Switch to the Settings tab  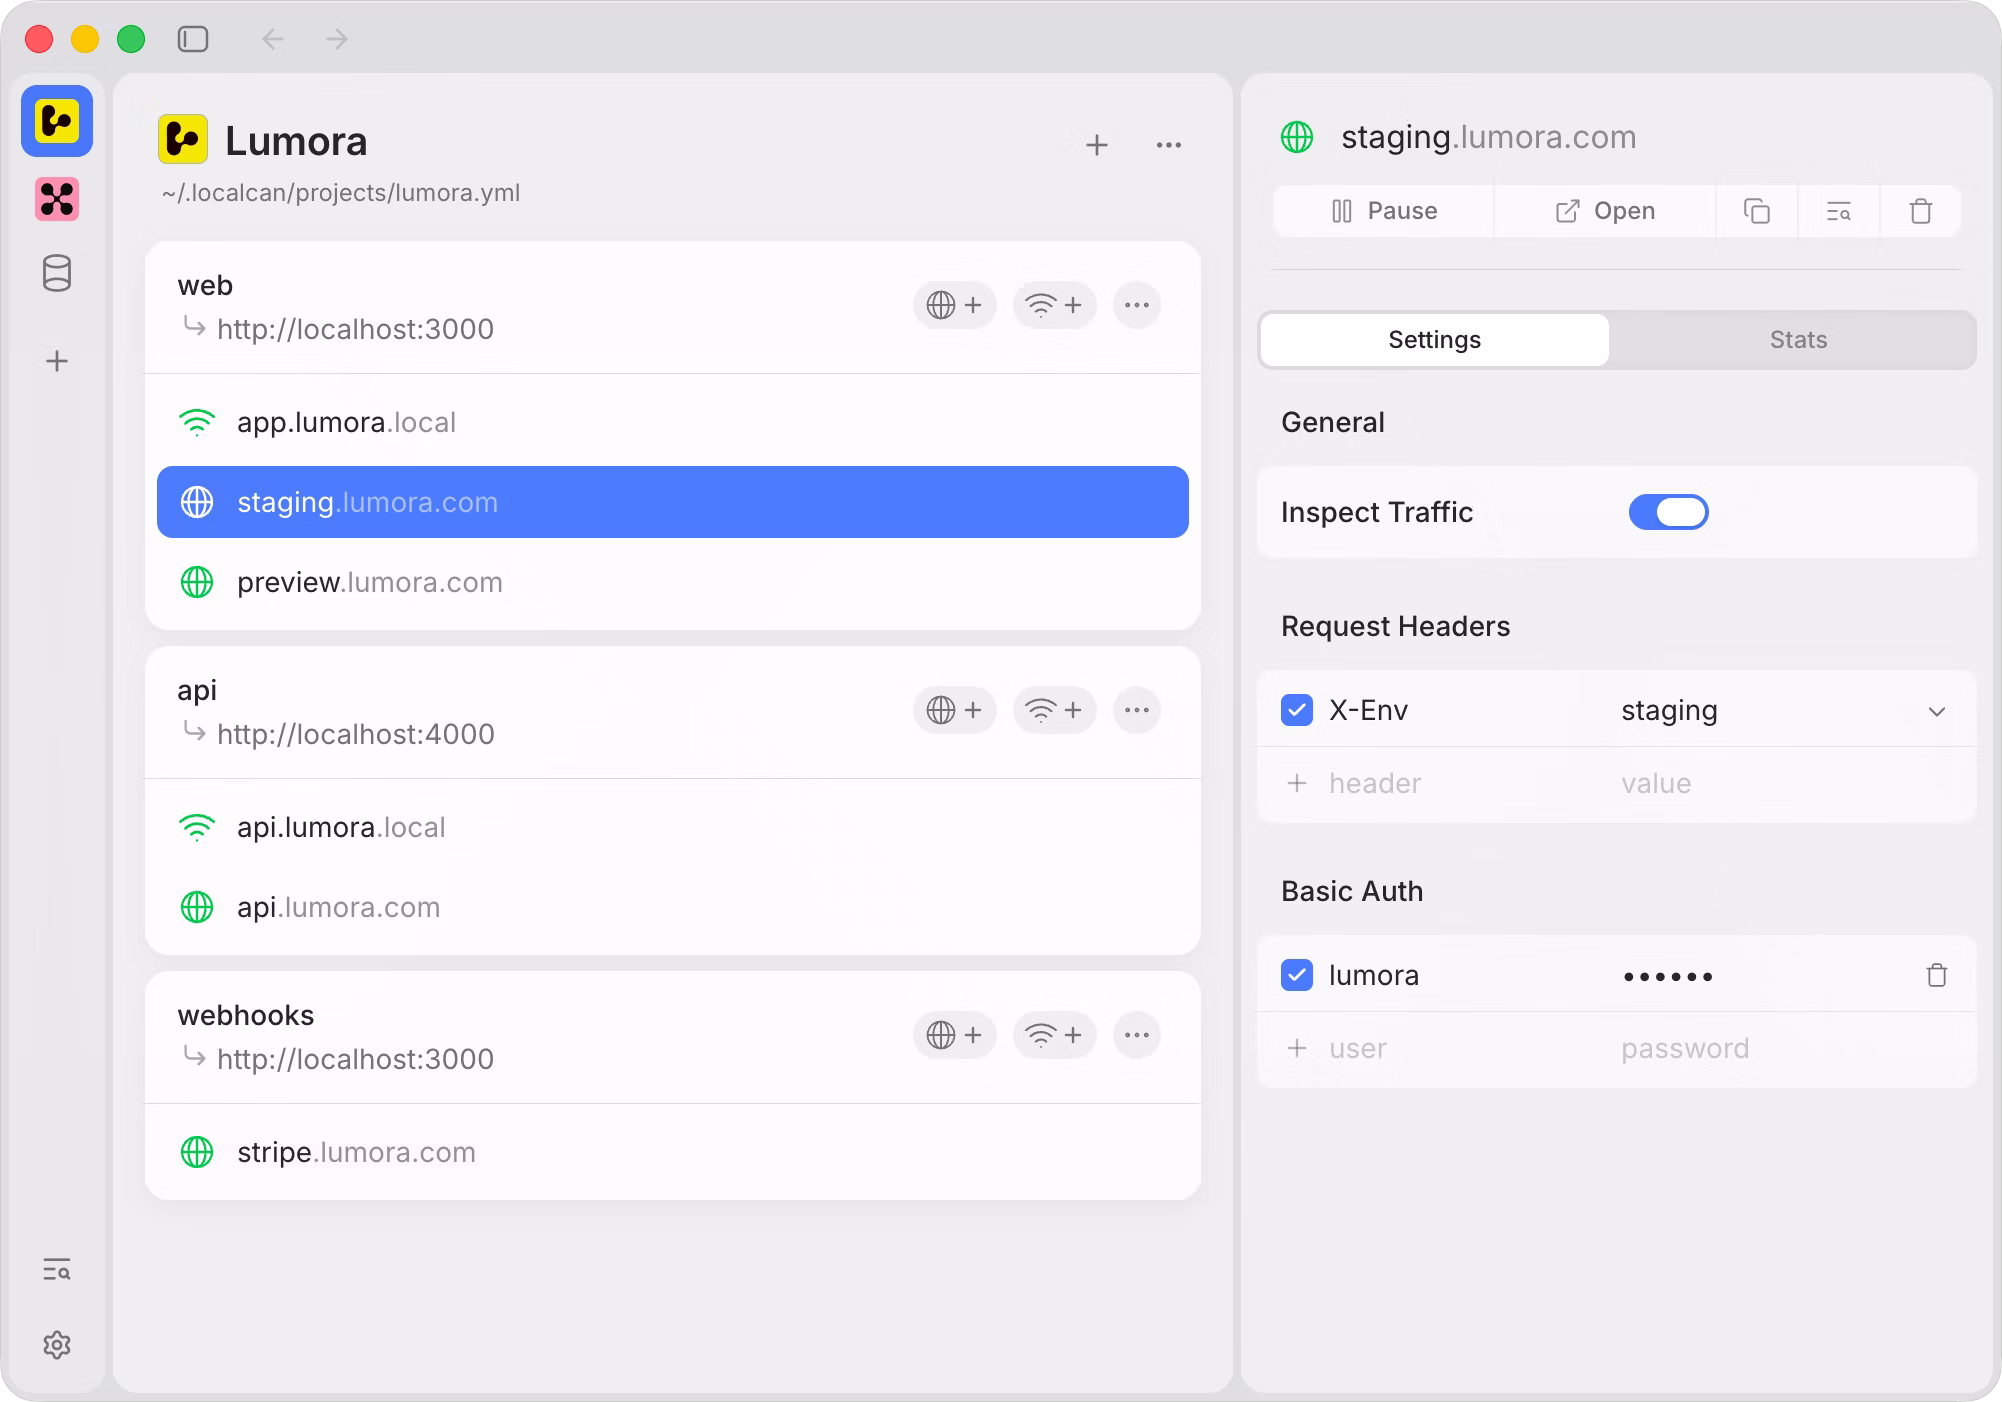[x=1434, y=340]
